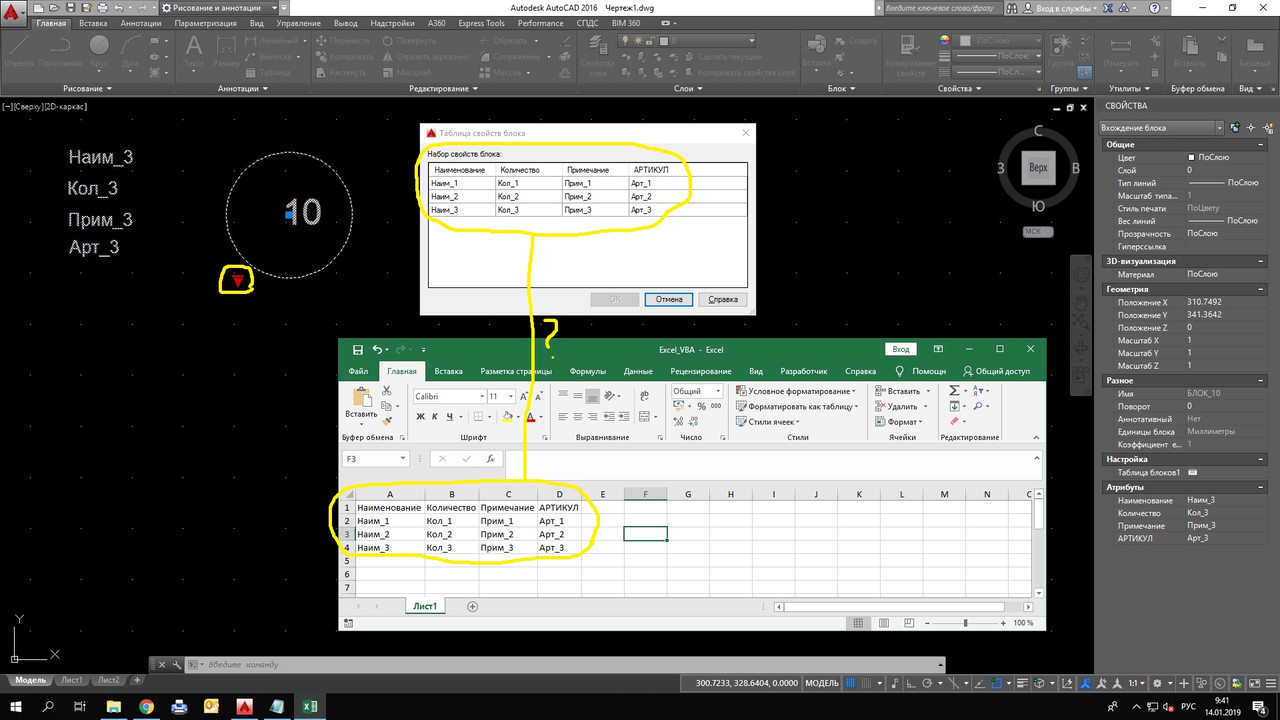Switch to Excel "Вставка" tab

point(449,371)
